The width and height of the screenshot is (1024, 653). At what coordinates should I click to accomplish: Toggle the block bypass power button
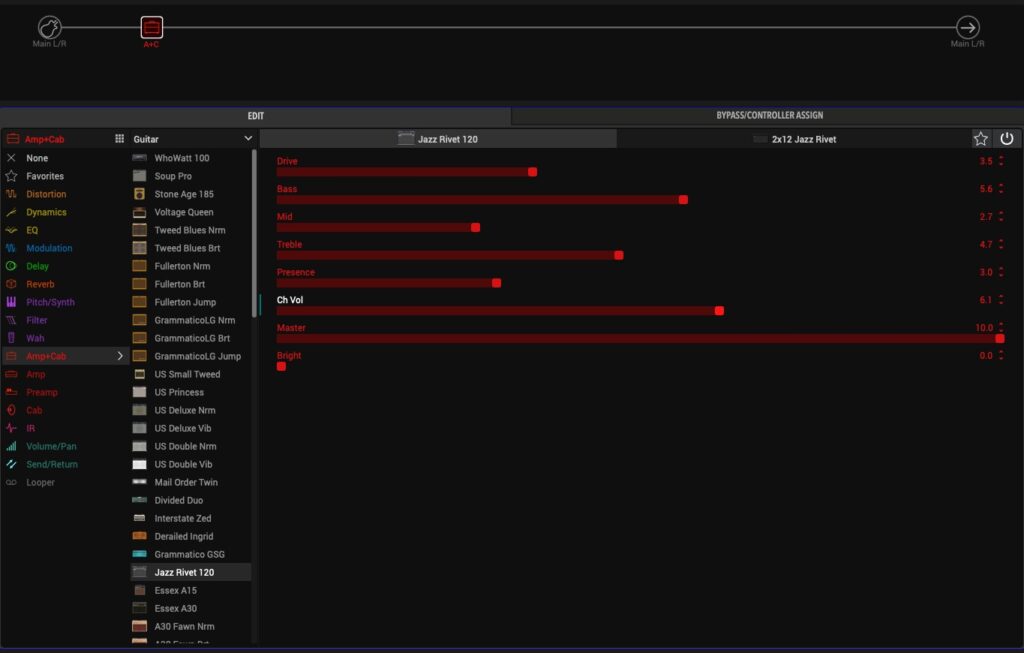click(1007, 139)
